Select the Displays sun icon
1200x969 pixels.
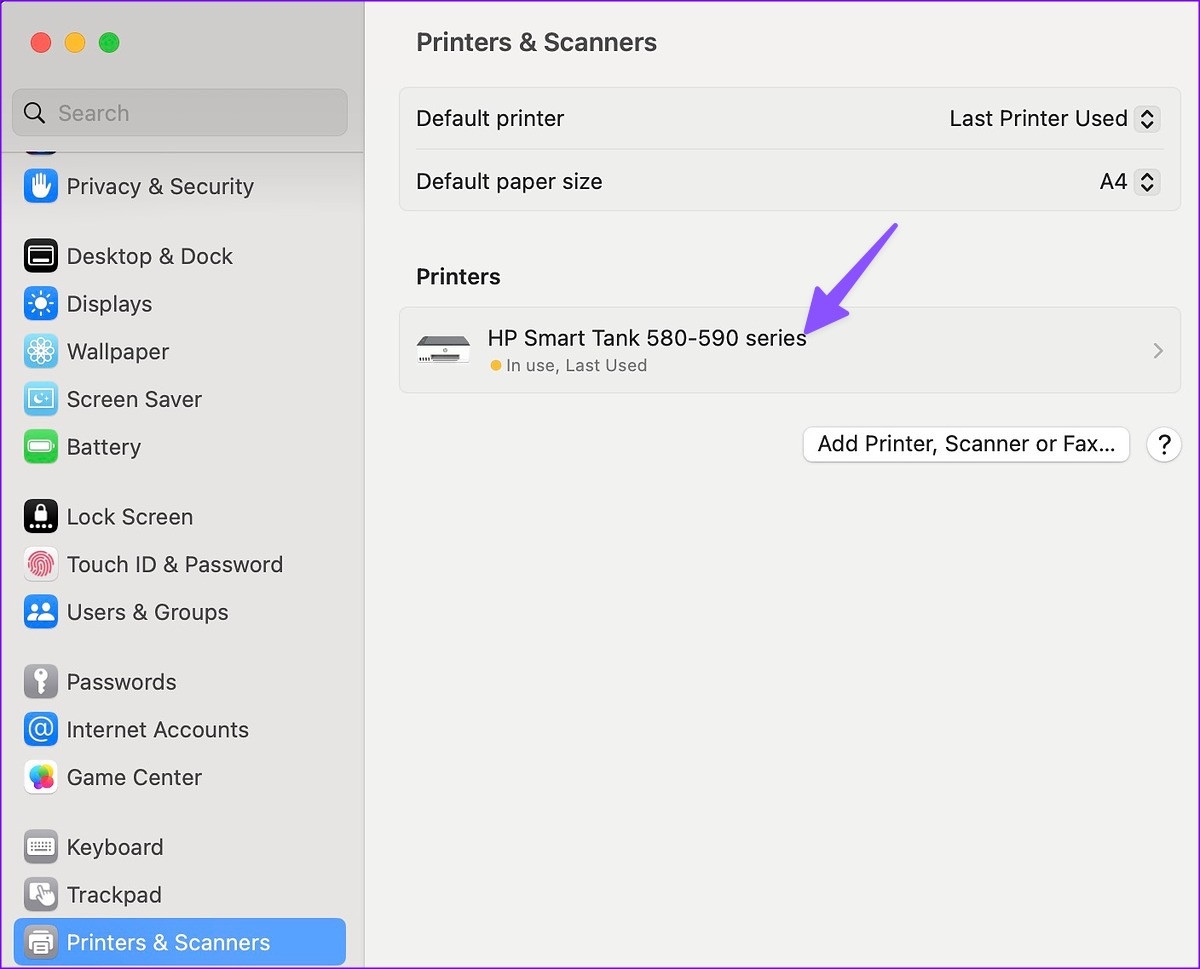(x=41, y=304)
